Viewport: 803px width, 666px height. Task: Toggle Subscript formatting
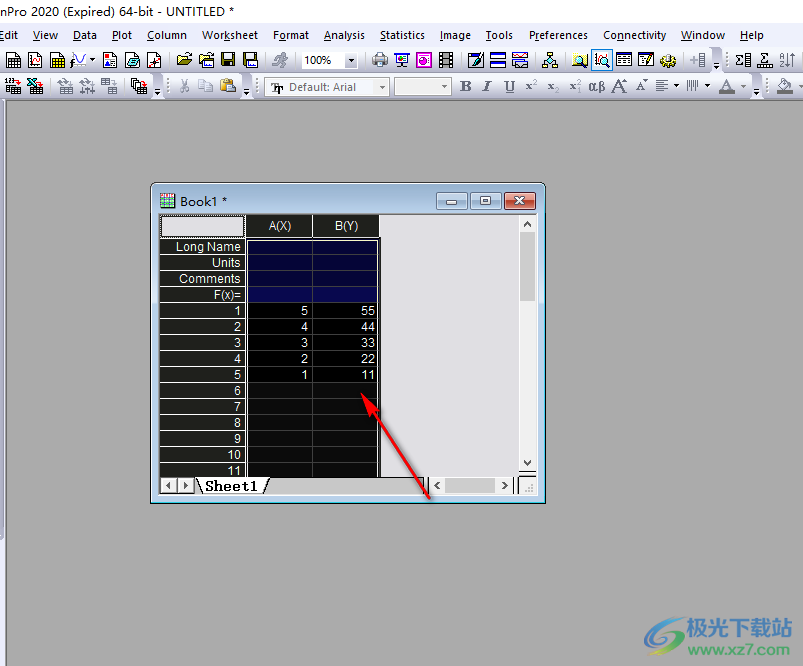[553, 86]
